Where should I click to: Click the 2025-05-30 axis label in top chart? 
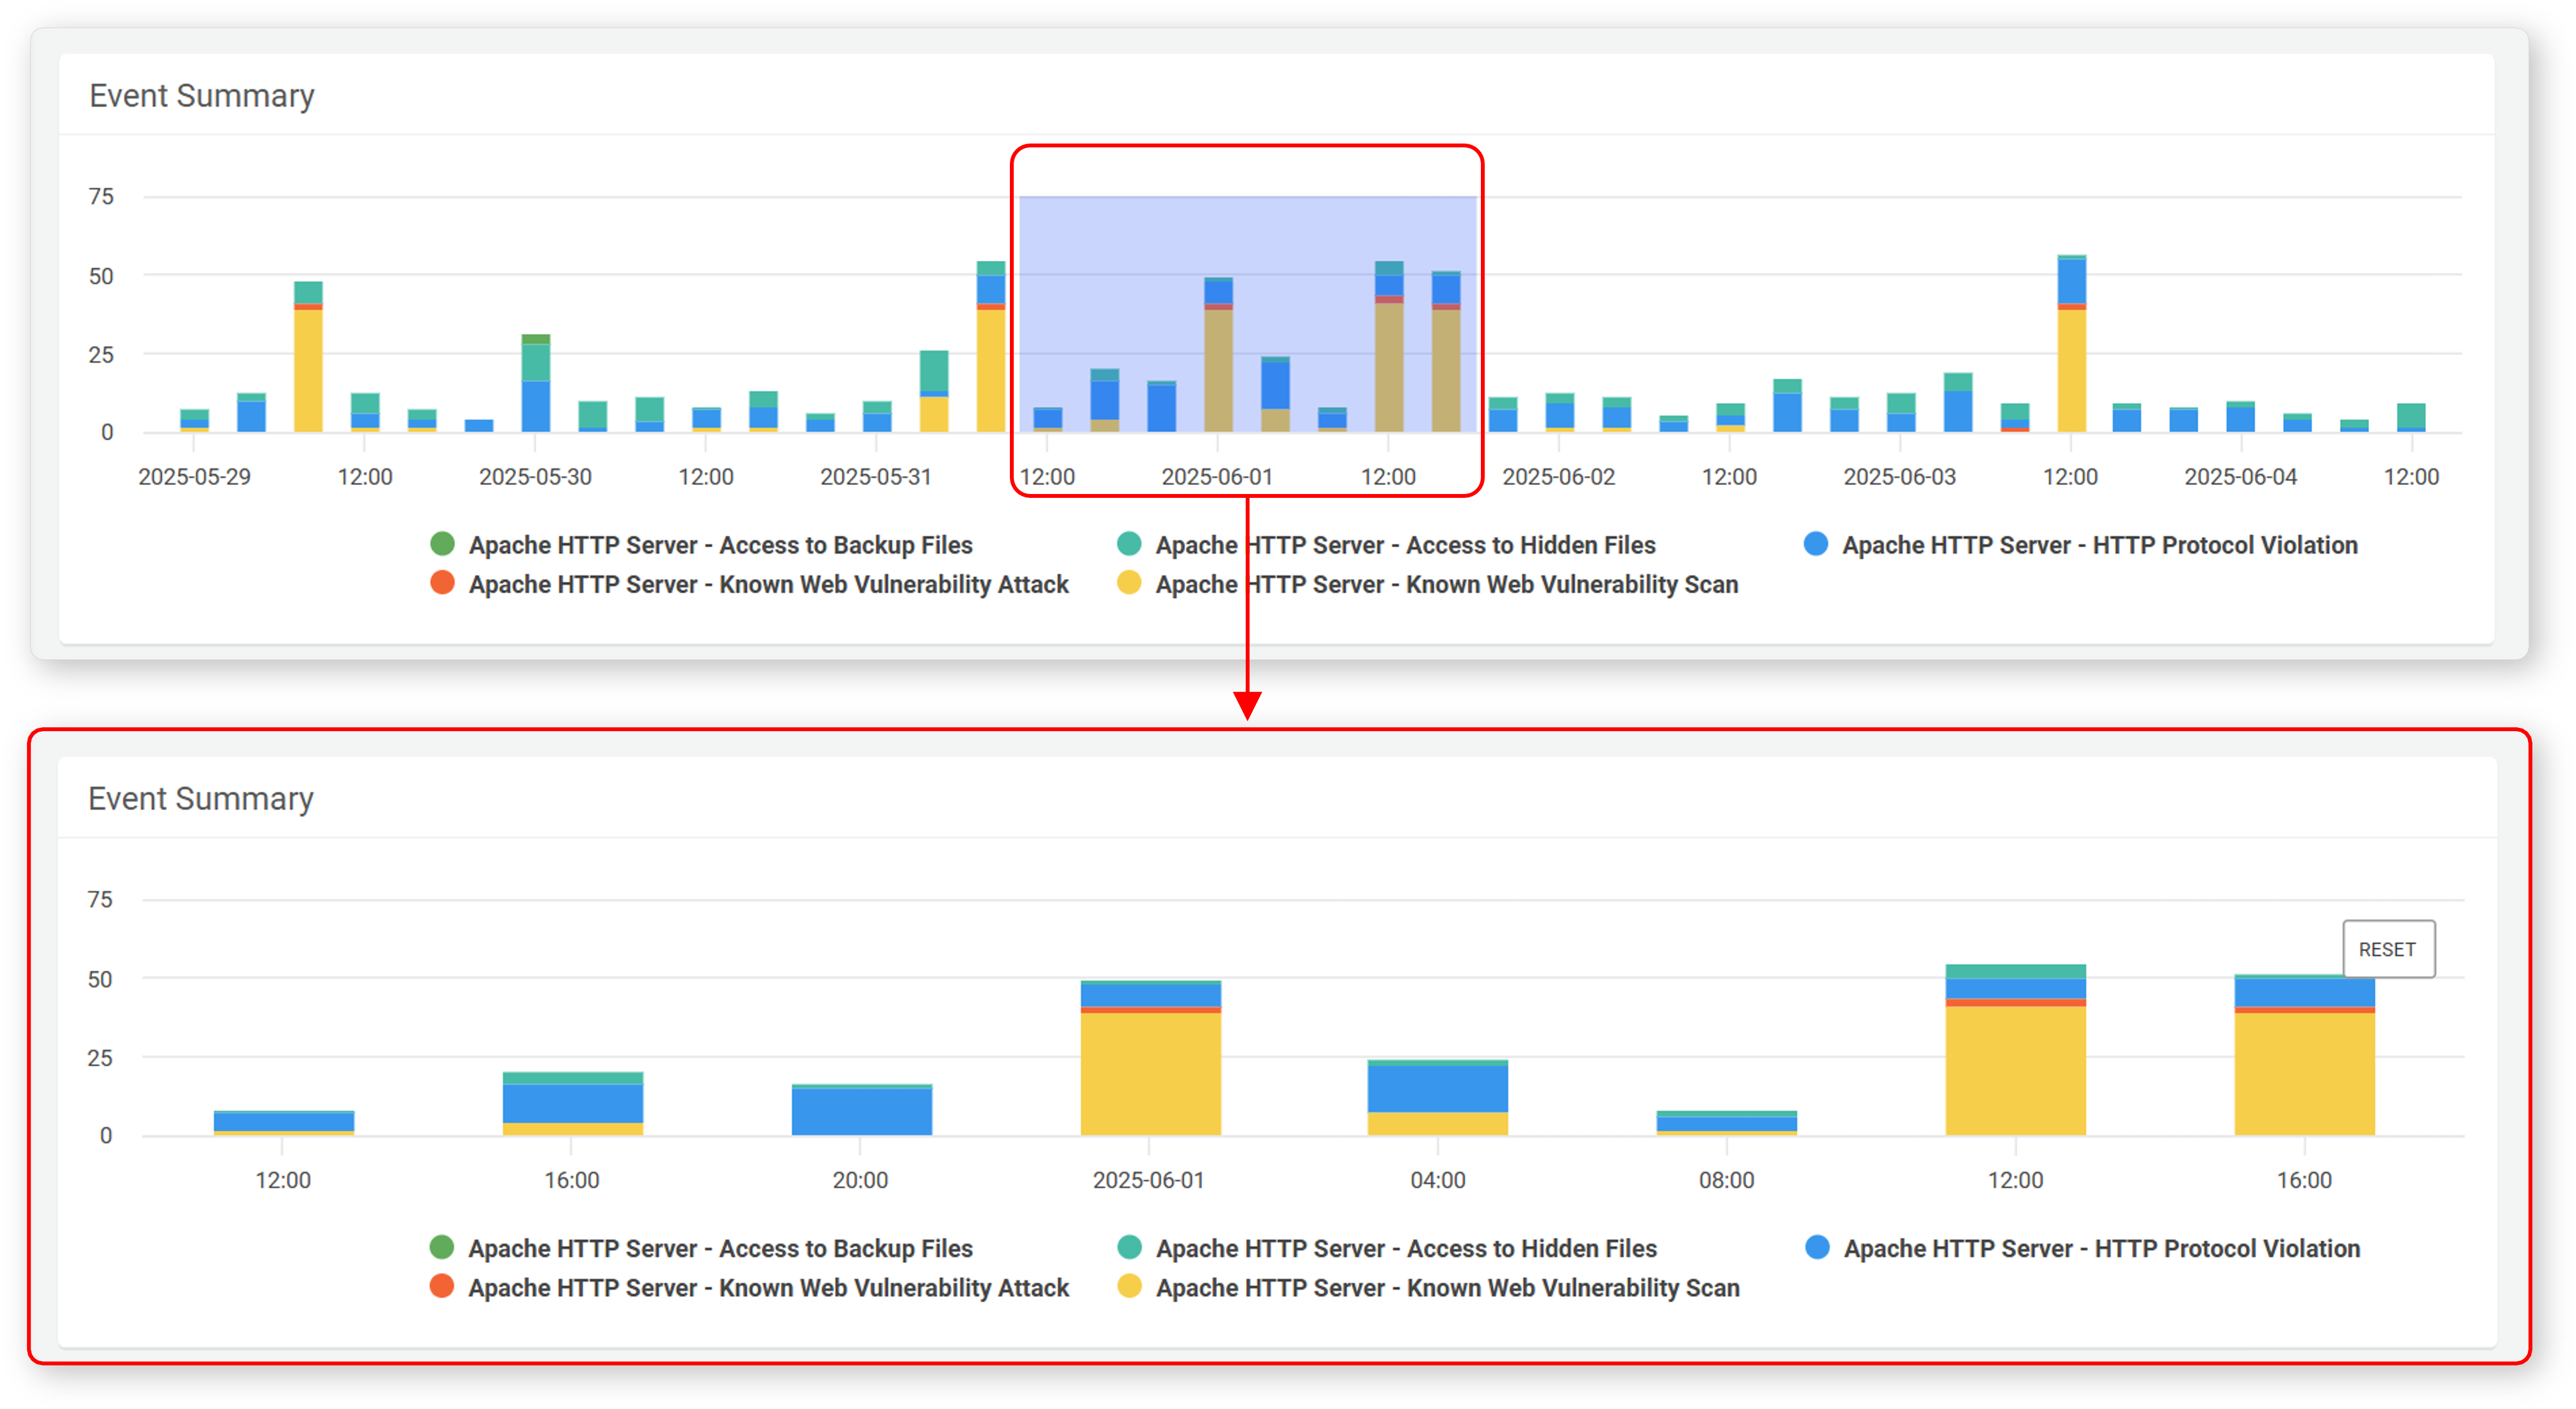pyautogui.click(x=535, y=477)
